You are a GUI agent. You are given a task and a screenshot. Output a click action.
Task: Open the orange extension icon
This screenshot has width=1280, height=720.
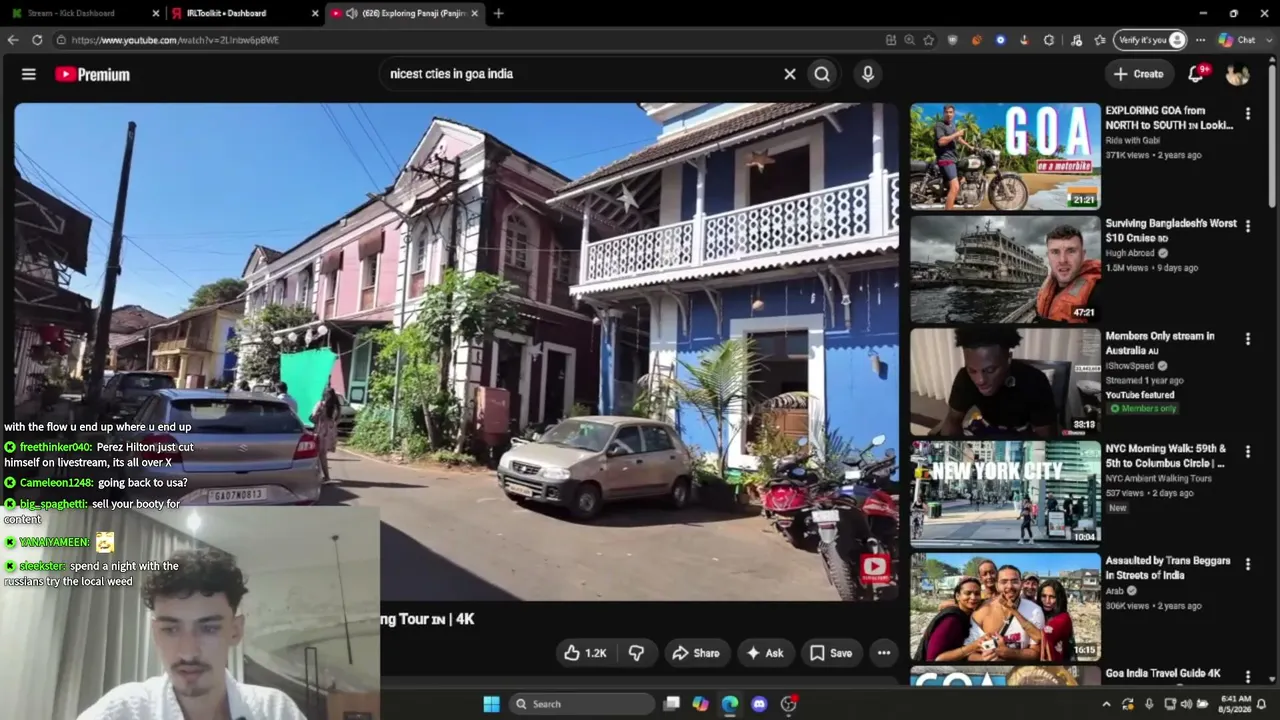(977, 40)
